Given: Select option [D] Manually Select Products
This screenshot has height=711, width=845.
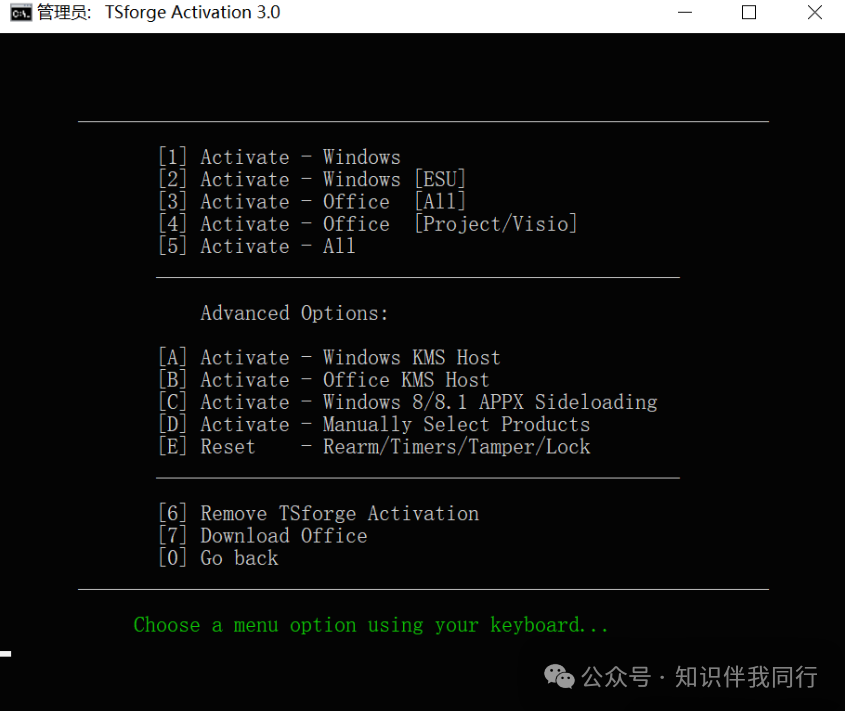Looking at the screenshot, I should coord(374,424).
